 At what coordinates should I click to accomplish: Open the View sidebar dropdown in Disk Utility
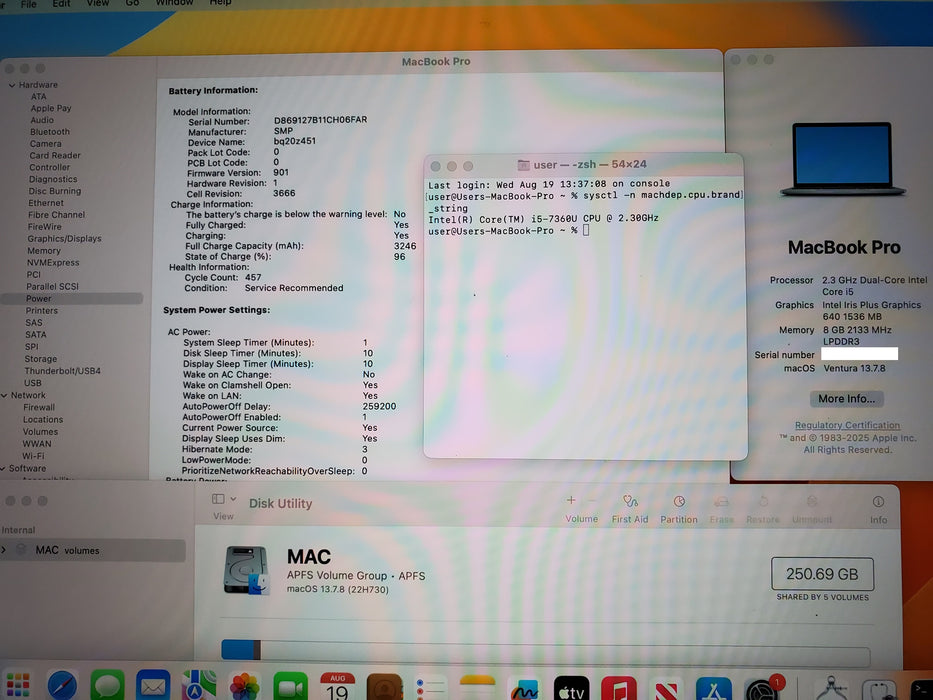coord(224,499)
